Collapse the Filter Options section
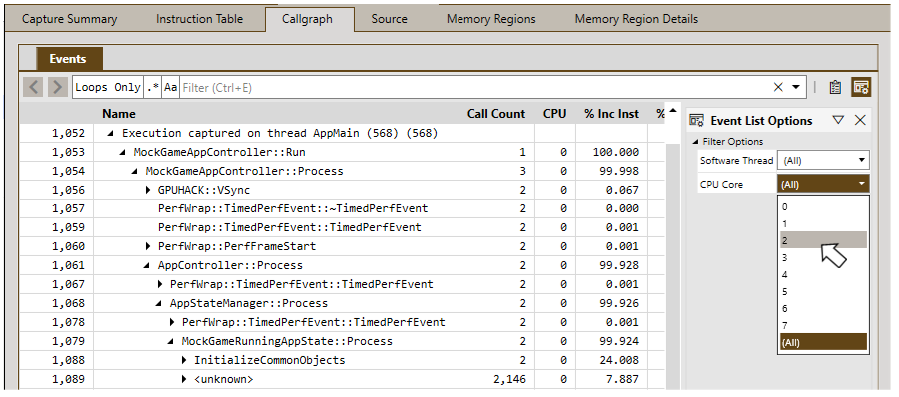Image resolution: width=899 pixels, height=397 pixels. pos(695,142)
